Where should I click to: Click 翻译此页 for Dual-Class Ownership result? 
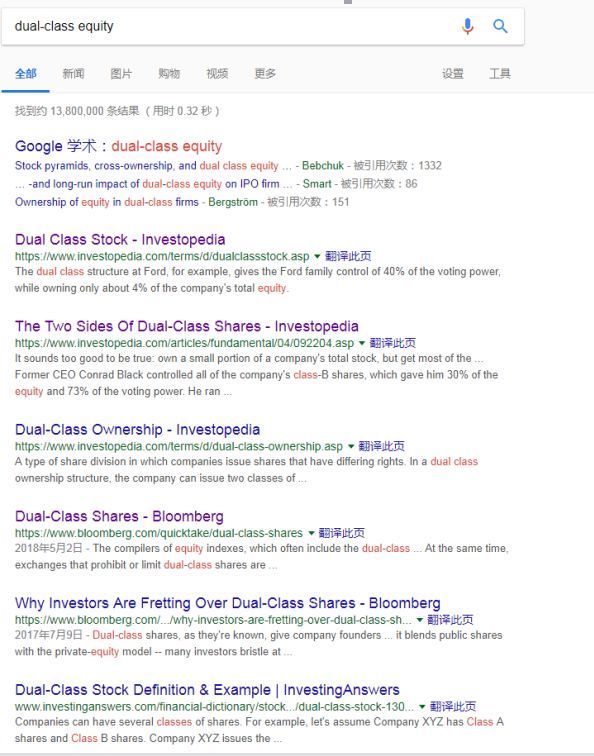coord(381,446)
